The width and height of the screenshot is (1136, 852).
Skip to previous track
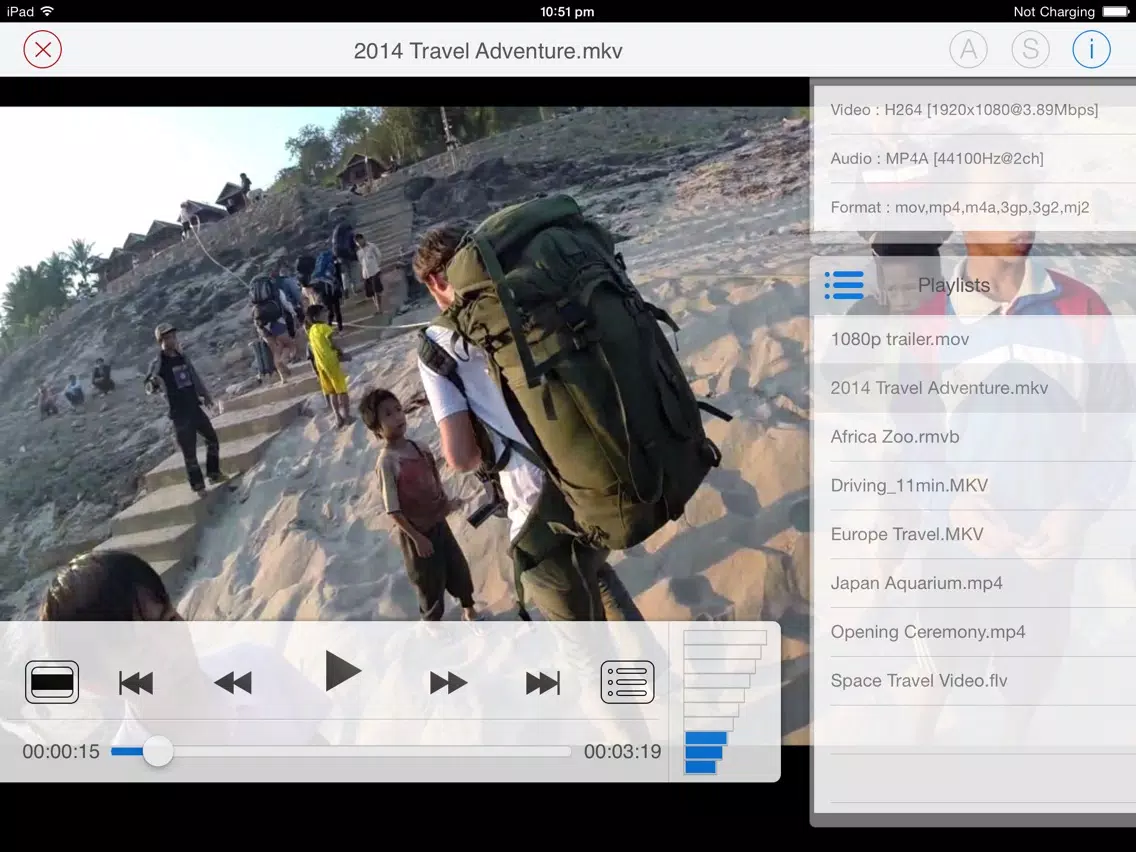click(x=136, y=683)
